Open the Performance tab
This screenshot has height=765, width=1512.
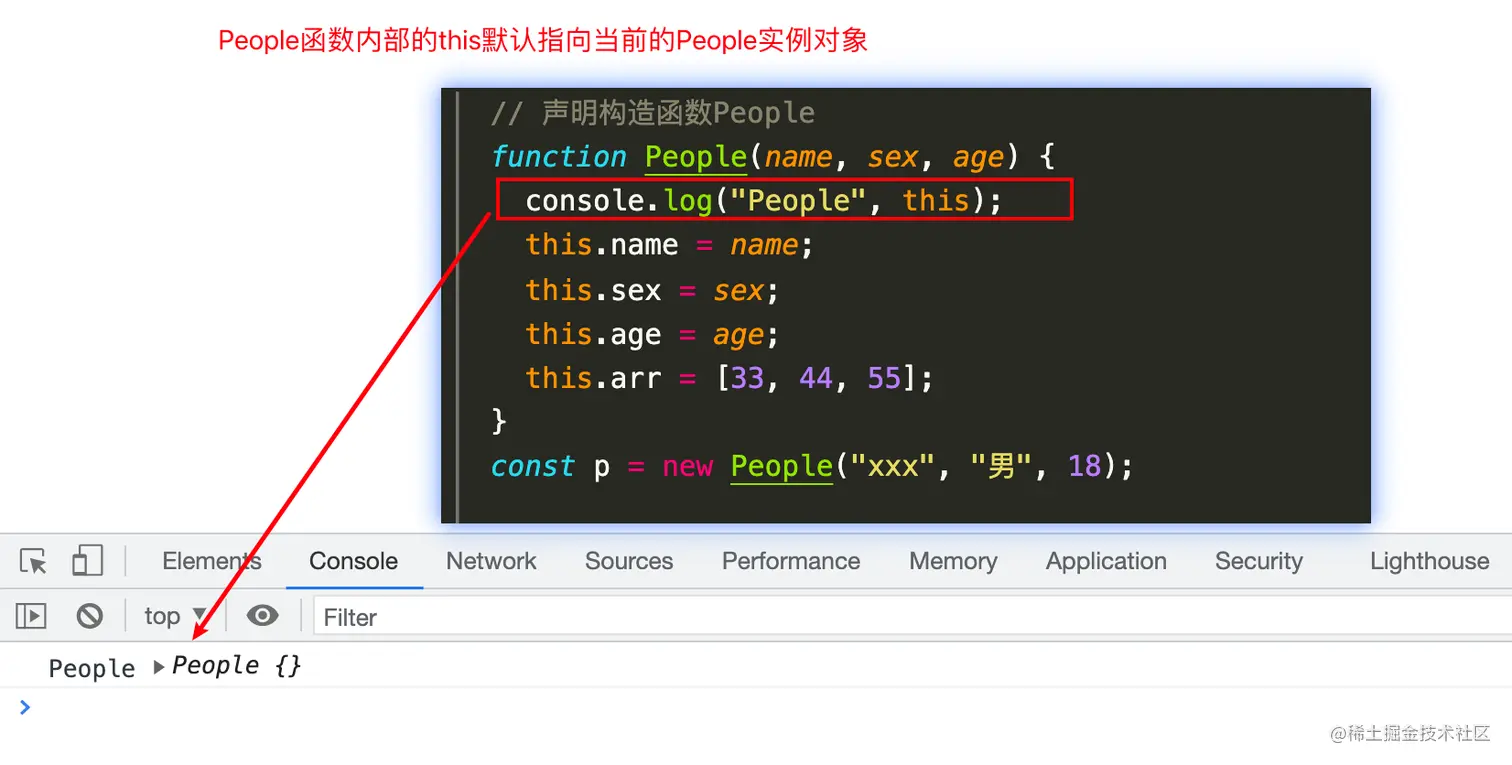coord(791,561)
